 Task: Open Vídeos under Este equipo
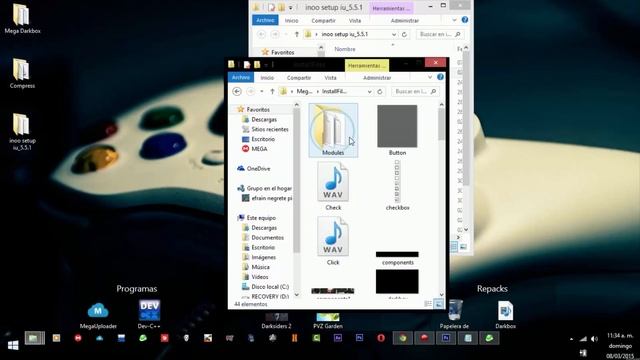259,277
